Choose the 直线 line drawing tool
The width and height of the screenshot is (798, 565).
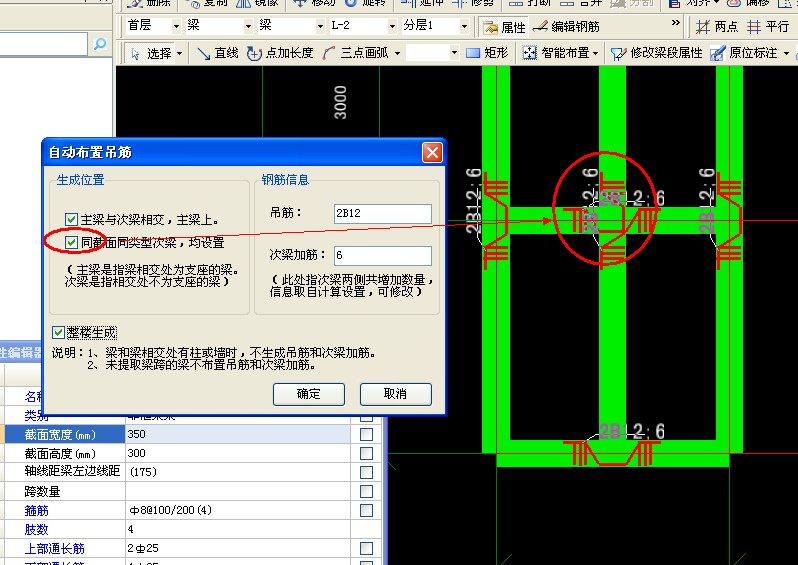click(218, 53)
